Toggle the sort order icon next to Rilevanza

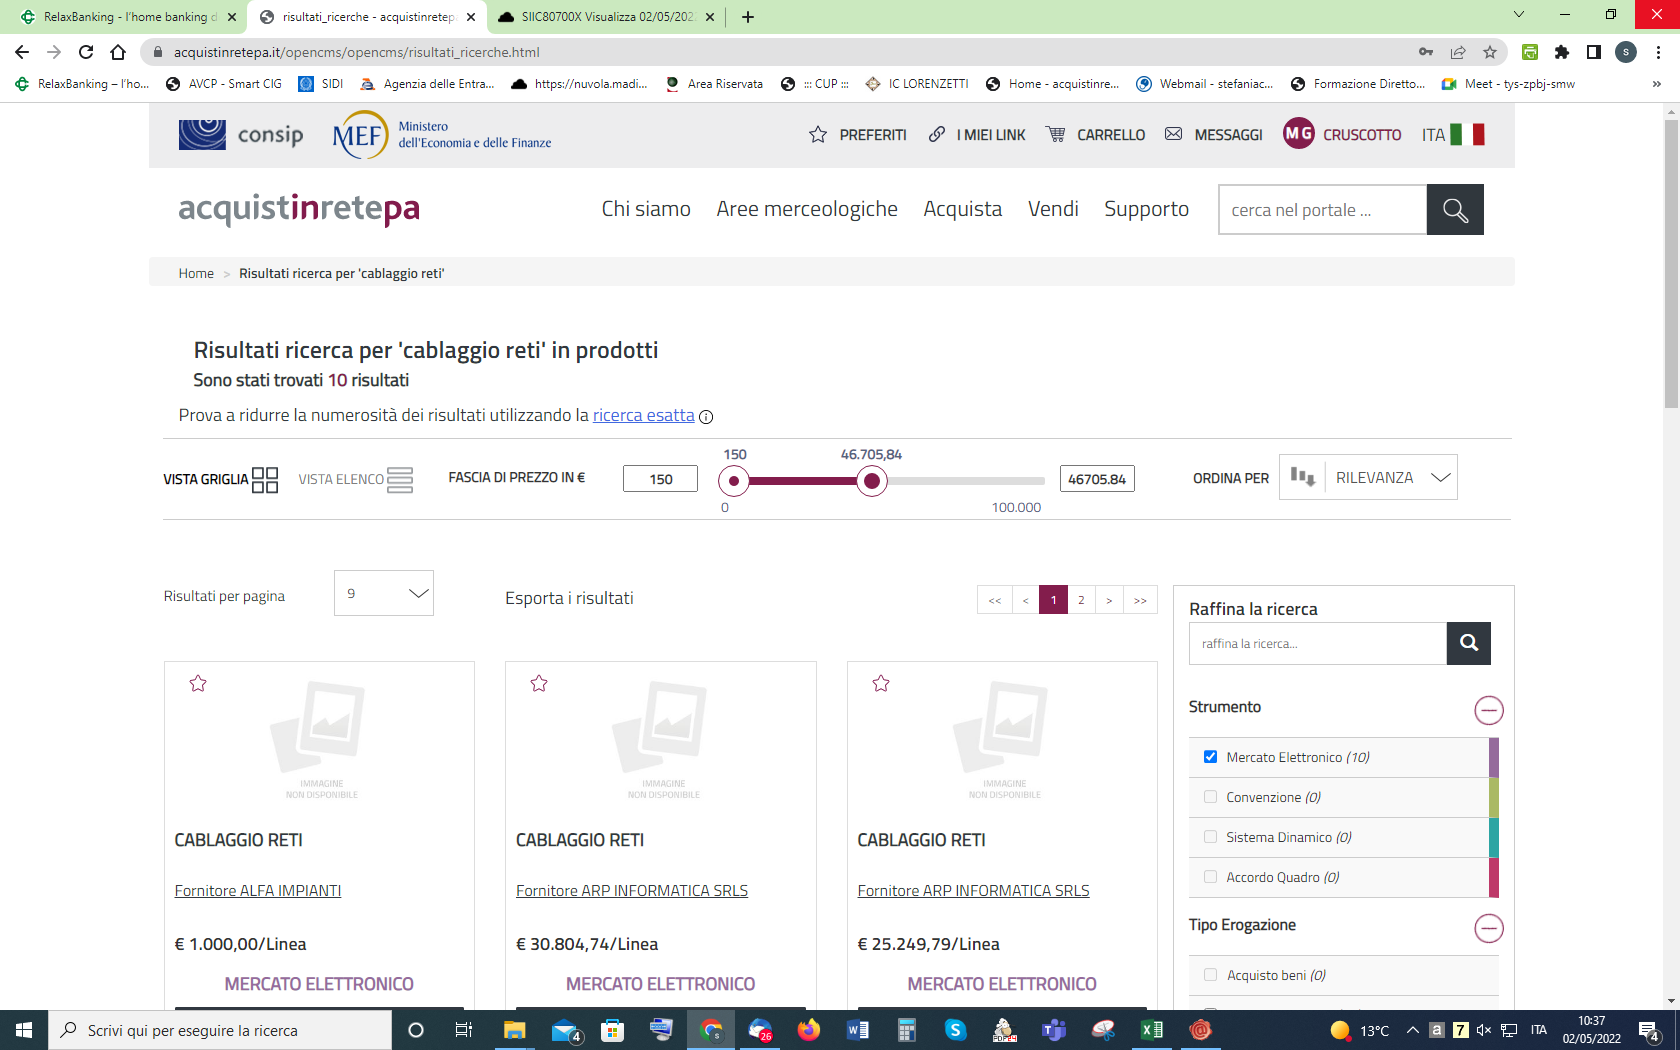pos(1302,476)
